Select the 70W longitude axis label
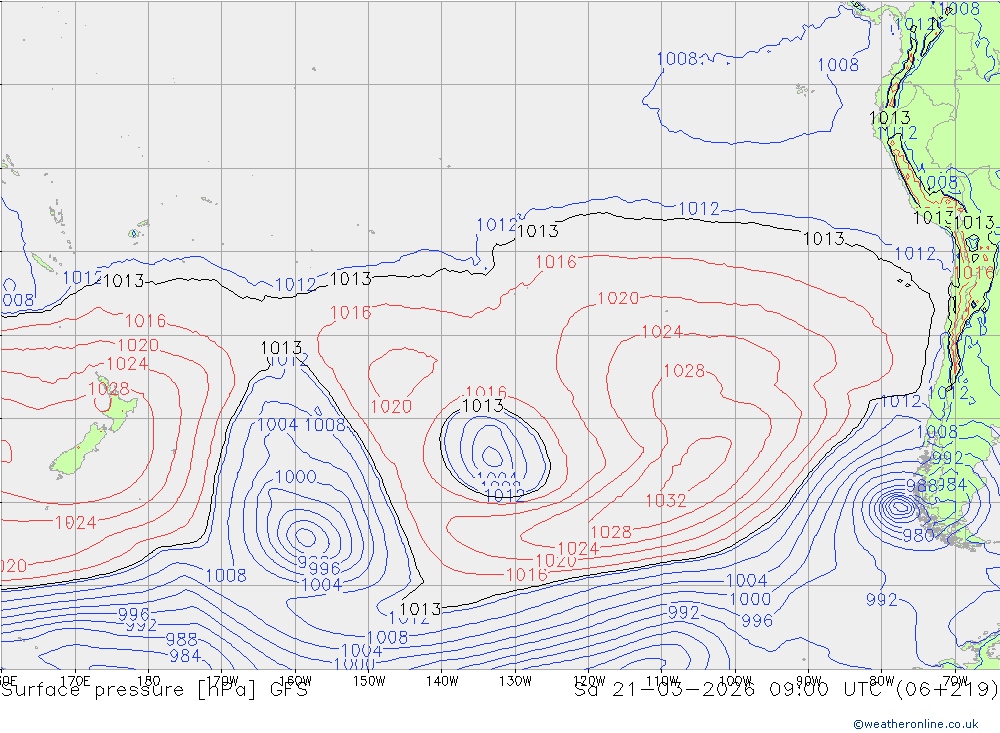 pos(955,681)
